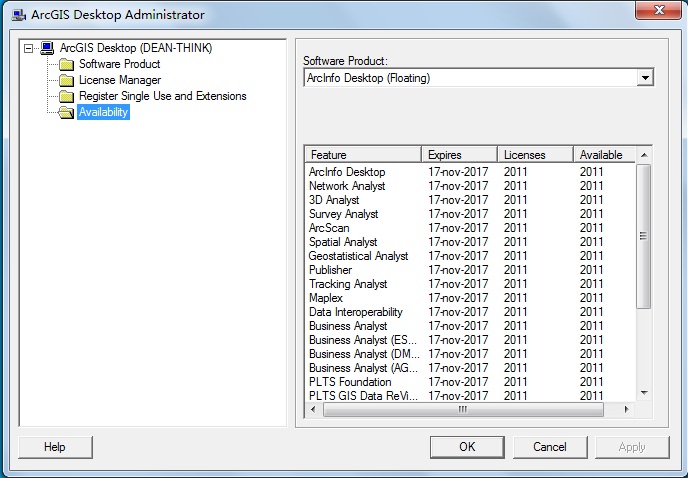Select ArcGIS Desktop (DEAN-THINK) root node
This screenshot has height=478, width=688.
click(136, 48)
